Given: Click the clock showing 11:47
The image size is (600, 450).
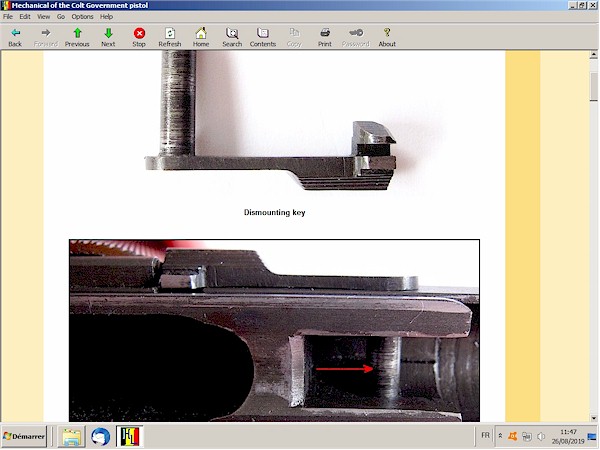Looking at the screenshot, I should 568,432.
